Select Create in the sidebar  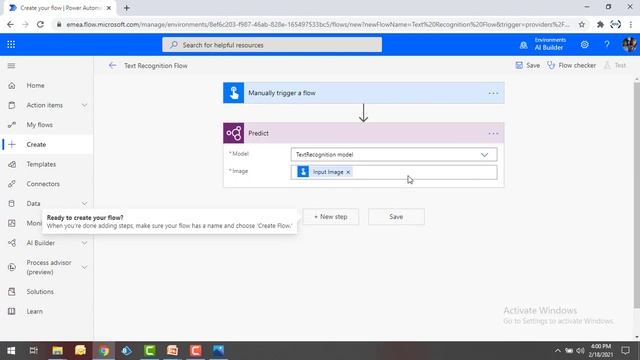(47, 144)
